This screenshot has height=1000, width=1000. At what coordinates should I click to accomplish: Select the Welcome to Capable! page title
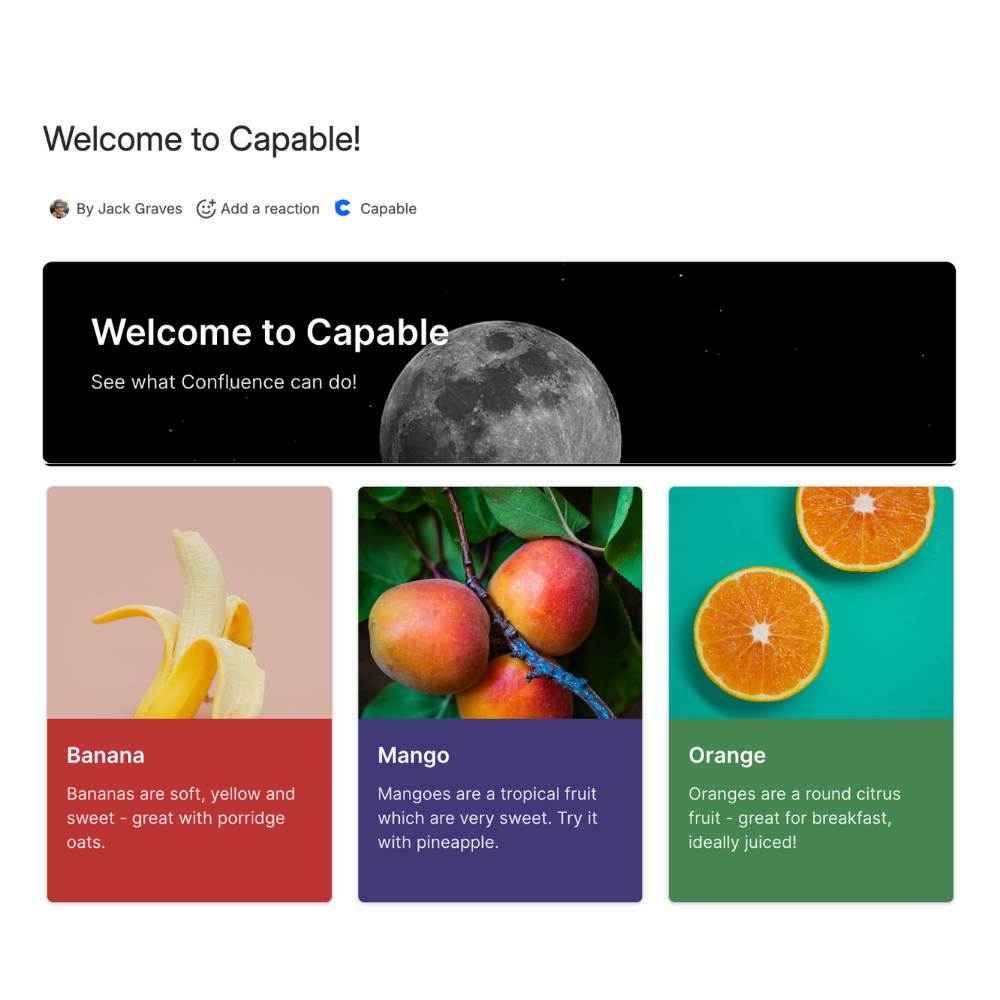tap(202, 139)
